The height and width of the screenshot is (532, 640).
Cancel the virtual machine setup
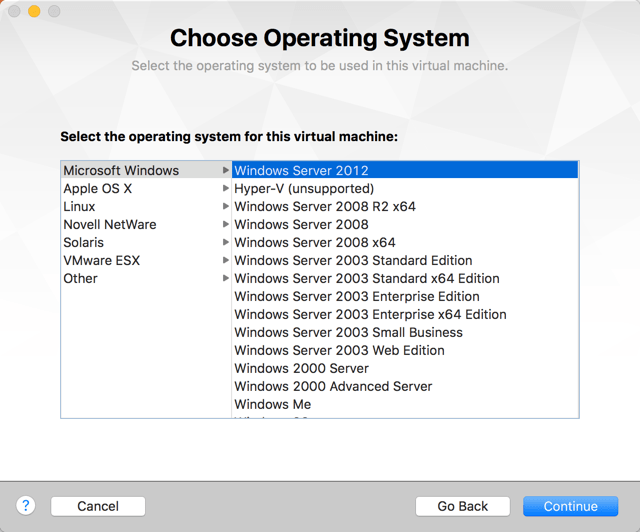pyautogui.click(x=98, y=506)
